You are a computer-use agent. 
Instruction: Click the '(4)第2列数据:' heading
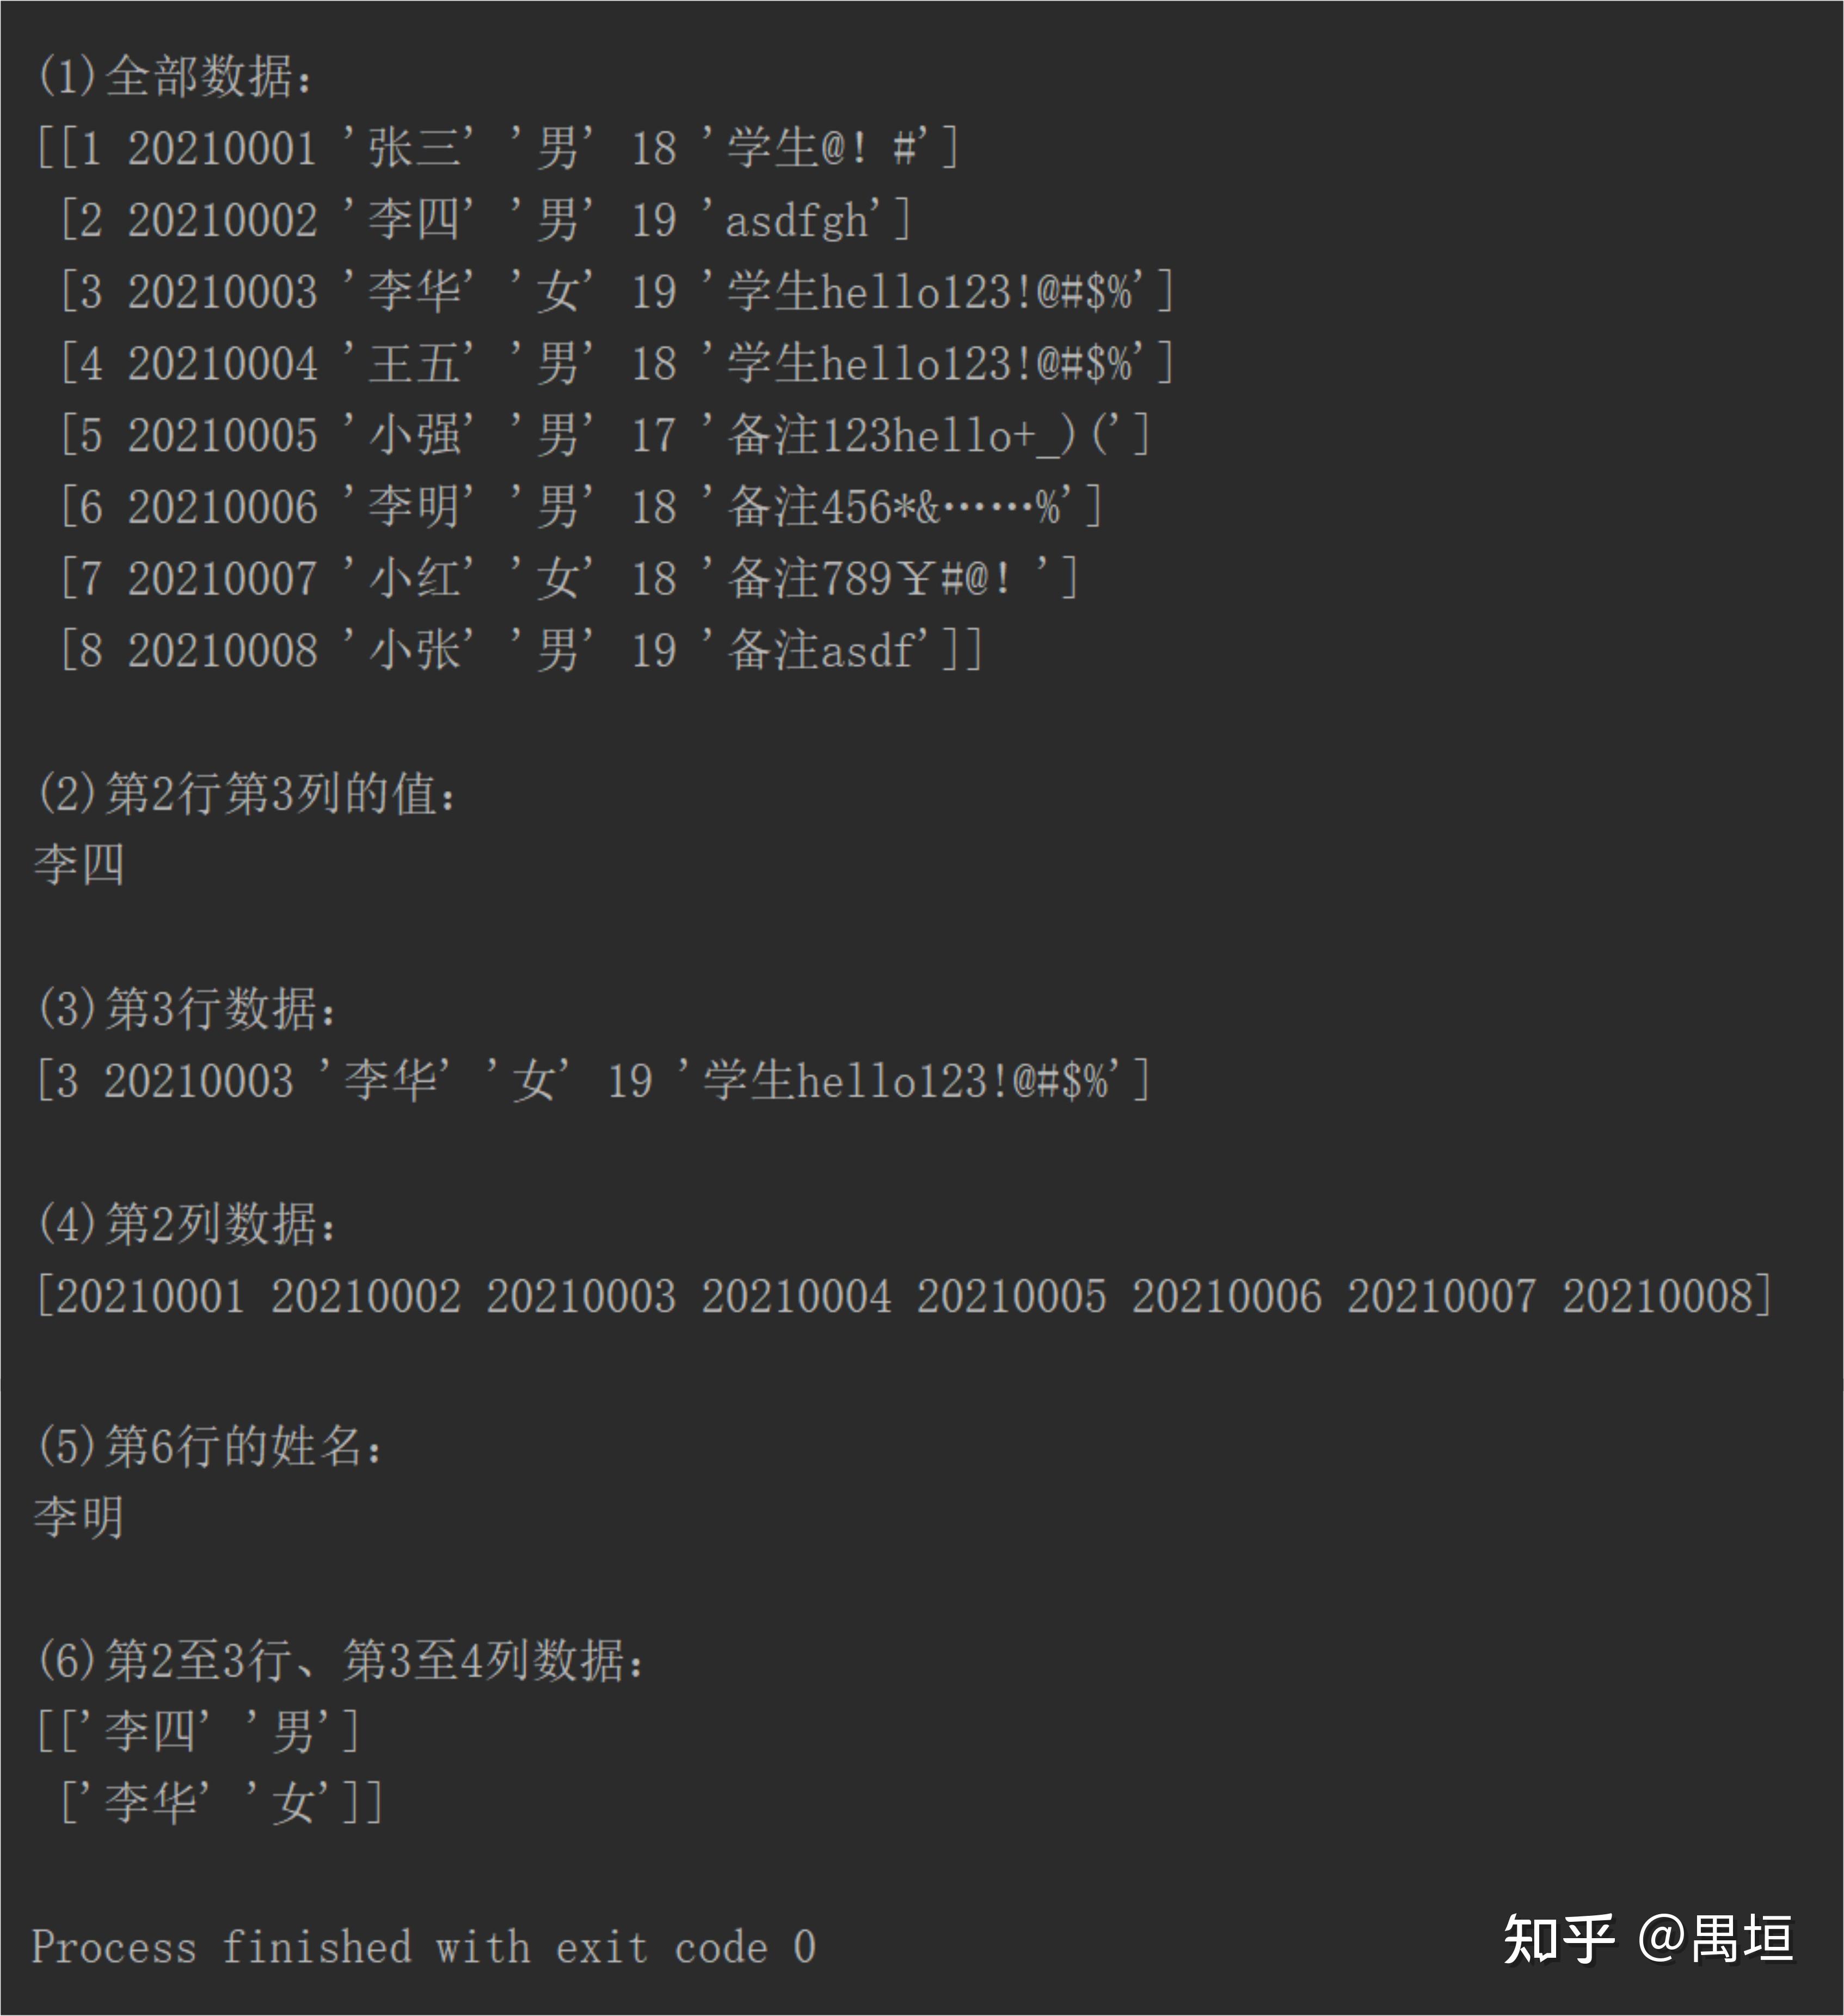[x=186, y=1225]
